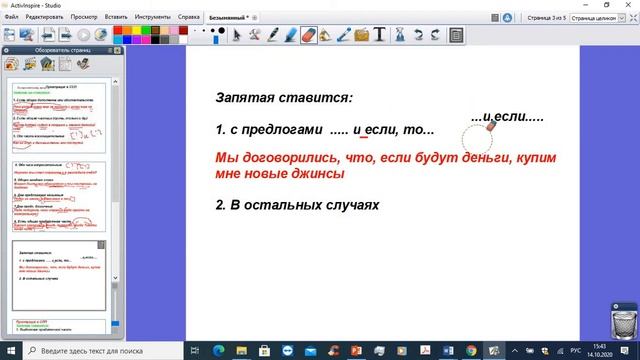Start the ExpressPoll voting icon
The width and height of the screenshot is (640, 360).
click(84, 35)
